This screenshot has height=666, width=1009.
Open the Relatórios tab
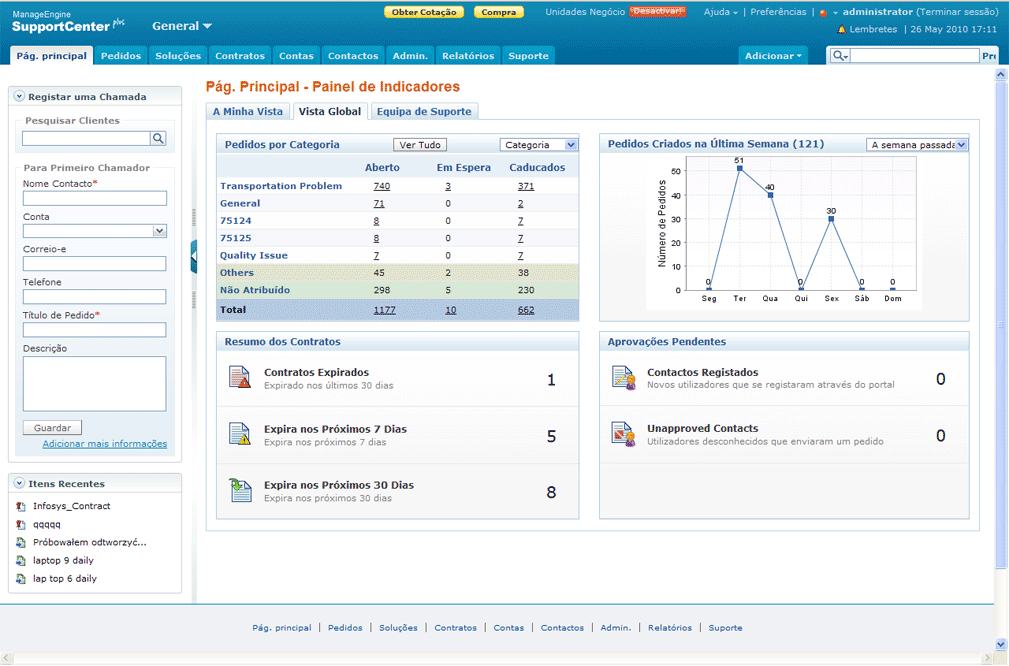(468, 56)
